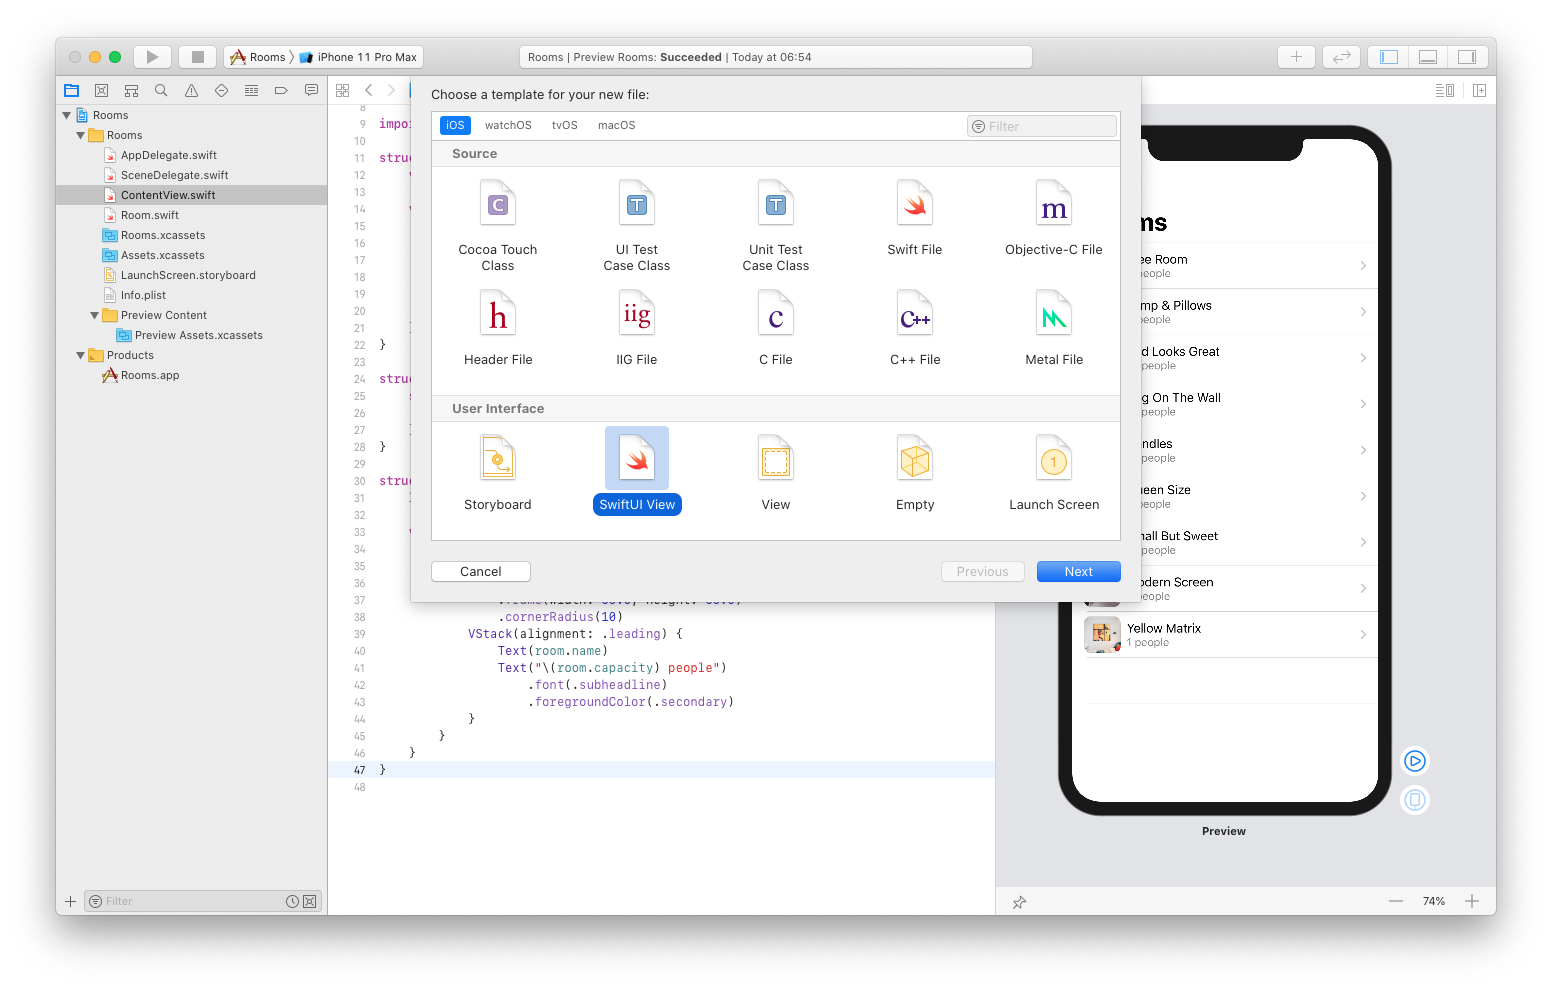
Task: Collapse the Preview Content group
Action: (x=94, y=315)
